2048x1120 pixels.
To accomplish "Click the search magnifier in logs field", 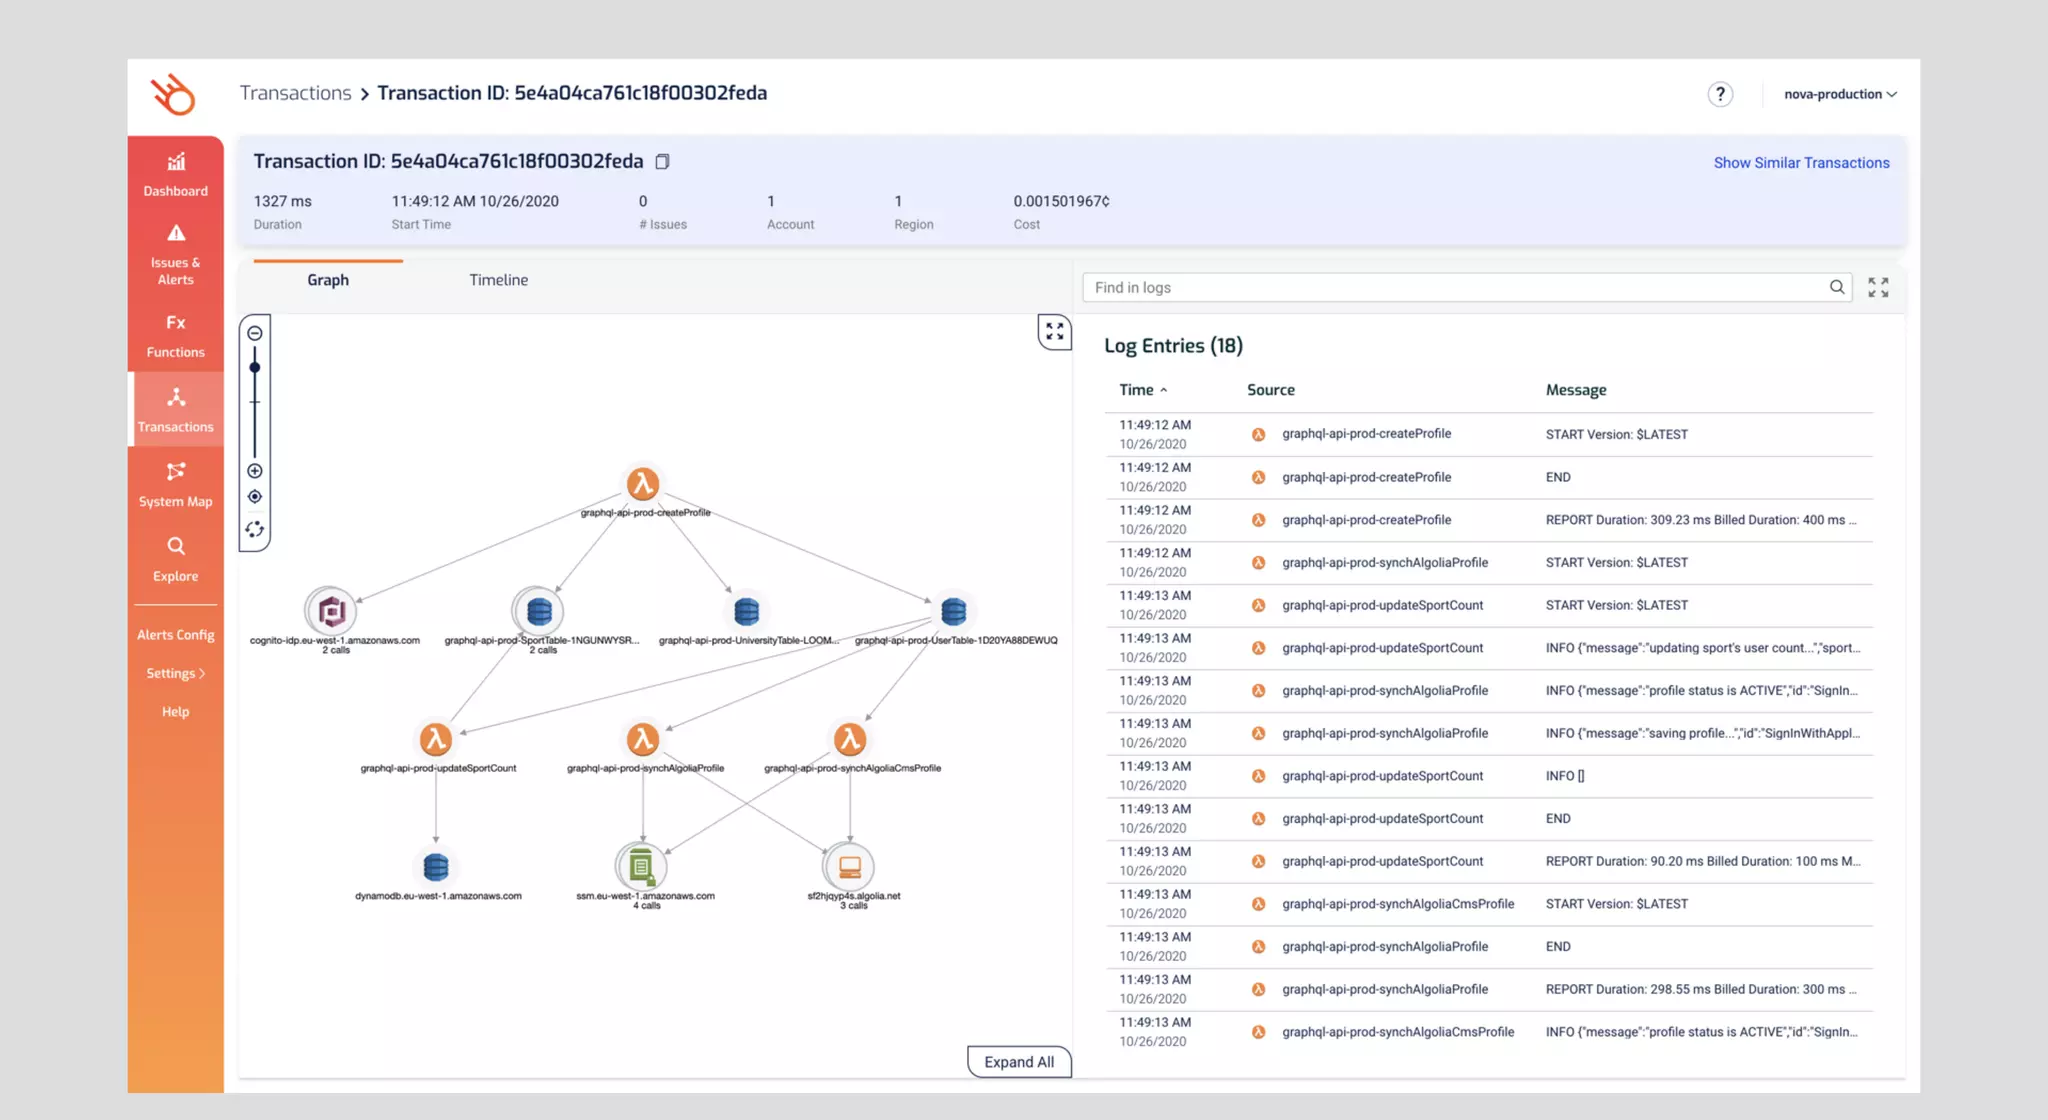I will (x=1837, y=288).
